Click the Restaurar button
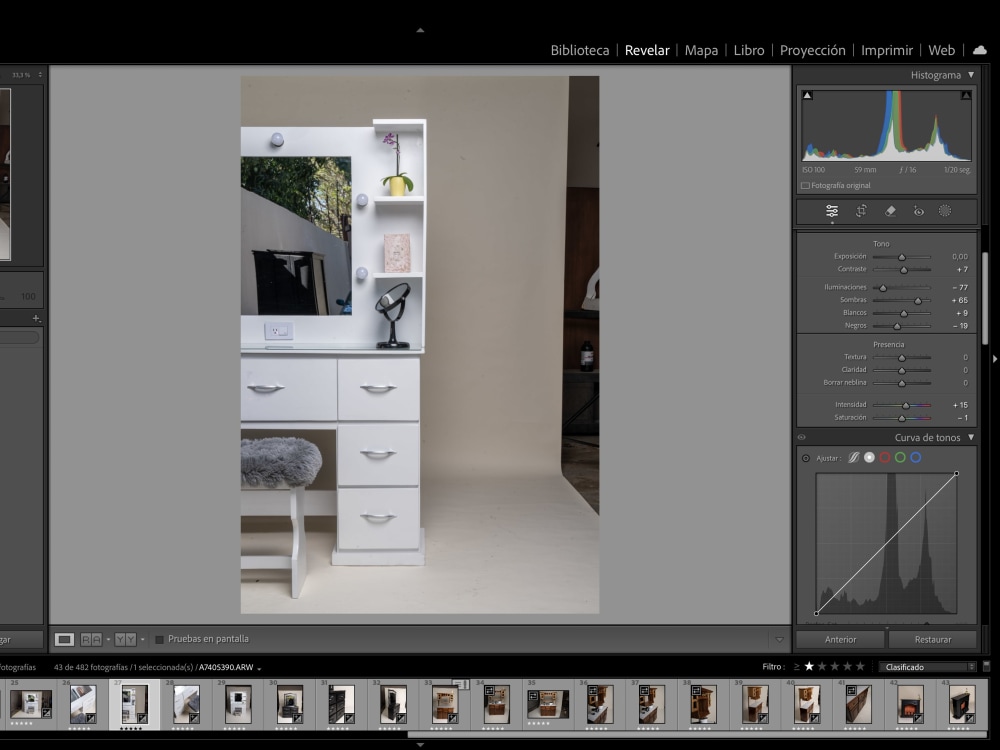The height and width of the screenshot is (750, 1000). pos(932,640)
